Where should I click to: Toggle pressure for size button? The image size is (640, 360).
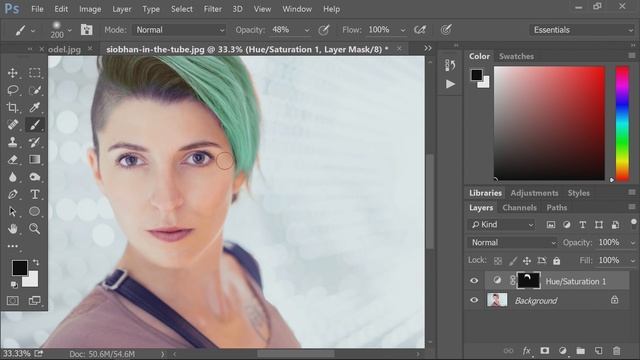[446, 30]
